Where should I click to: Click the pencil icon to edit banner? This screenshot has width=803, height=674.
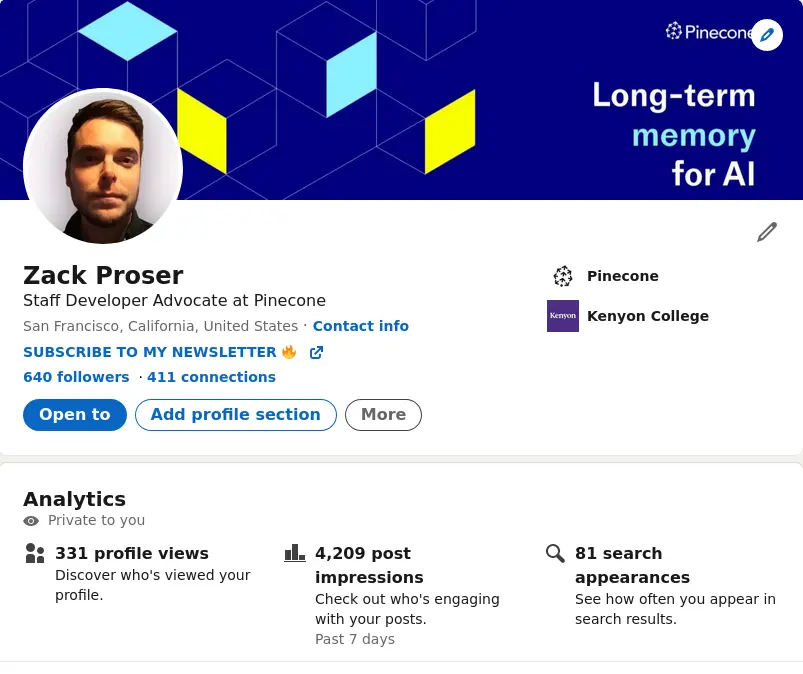(767, 35)
